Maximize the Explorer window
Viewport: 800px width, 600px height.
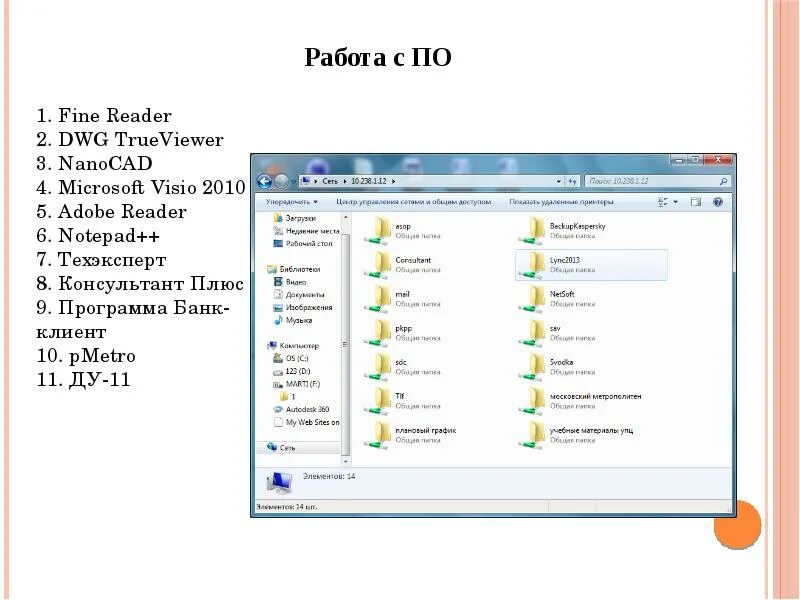[x=695, y=160]
